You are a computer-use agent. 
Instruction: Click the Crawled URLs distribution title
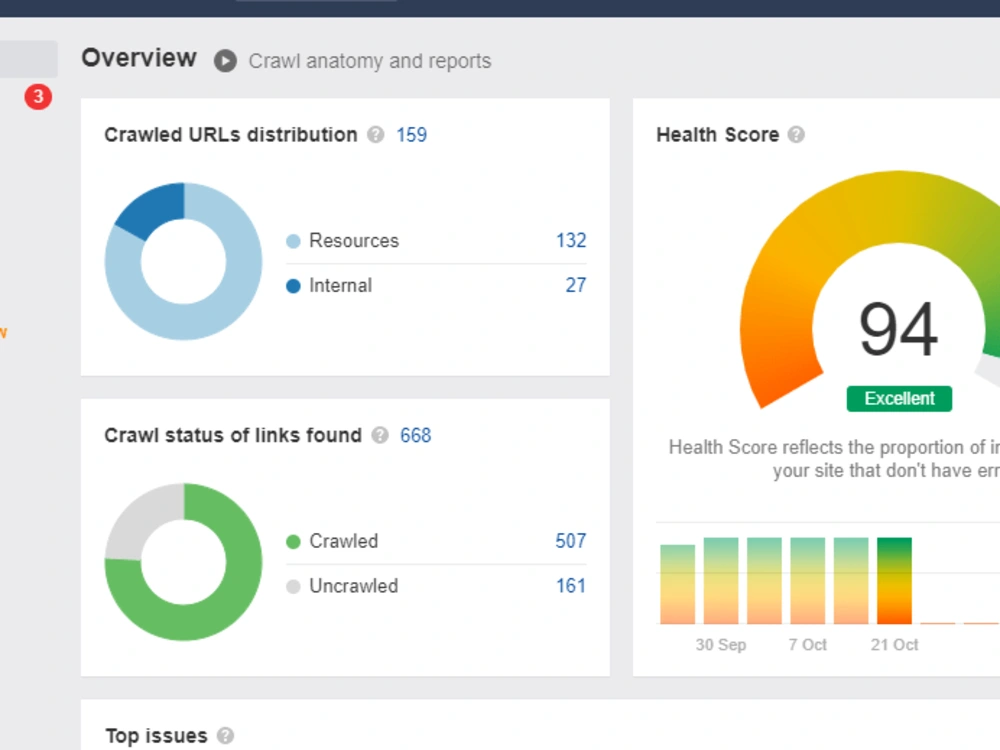[x=231, y=135]
